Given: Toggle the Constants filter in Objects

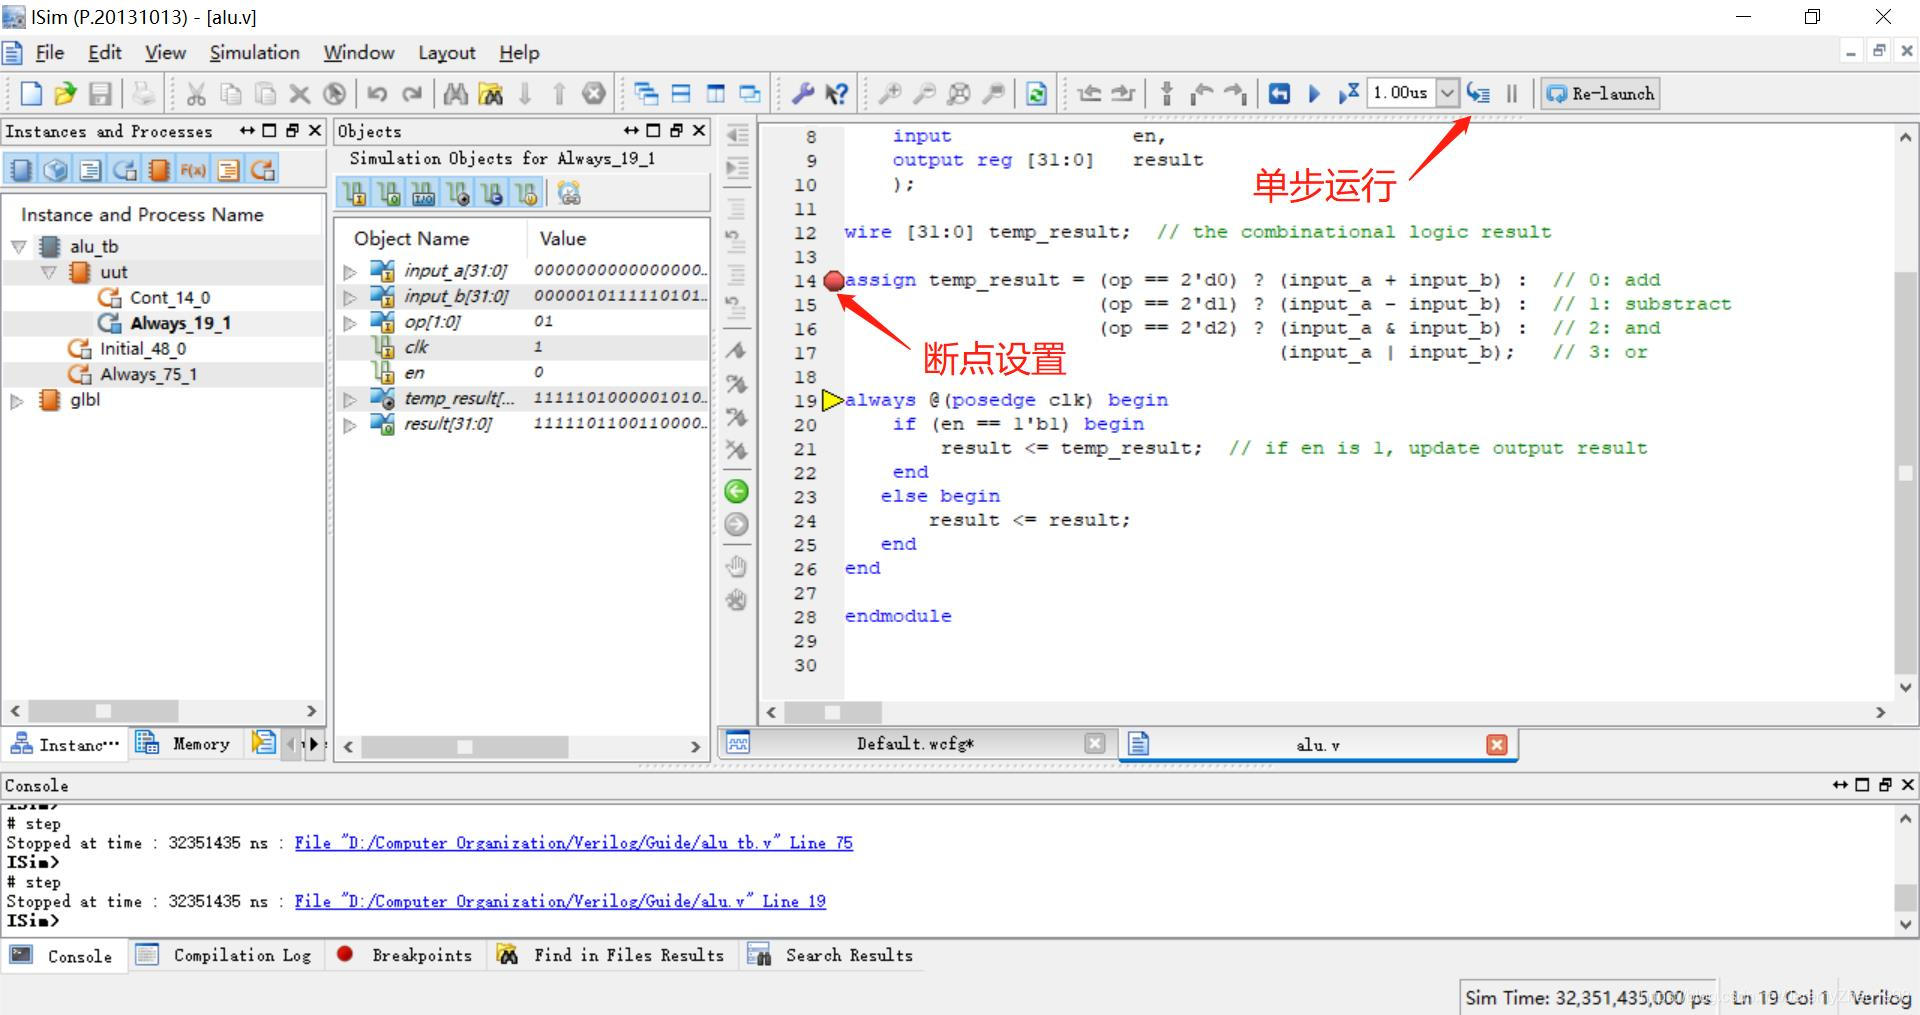Looking at the screenshot, I should tap(491, 193).
